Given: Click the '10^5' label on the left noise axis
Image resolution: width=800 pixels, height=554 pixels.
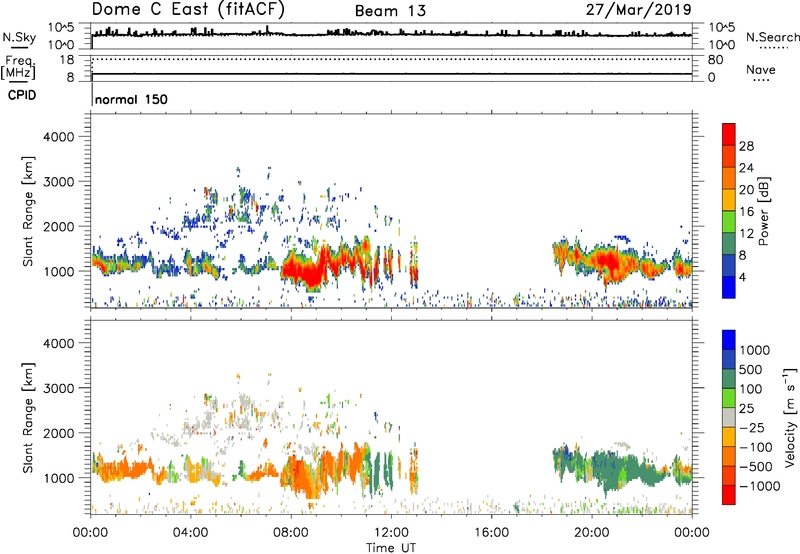Looking at the screenshot, I should 61,28.
